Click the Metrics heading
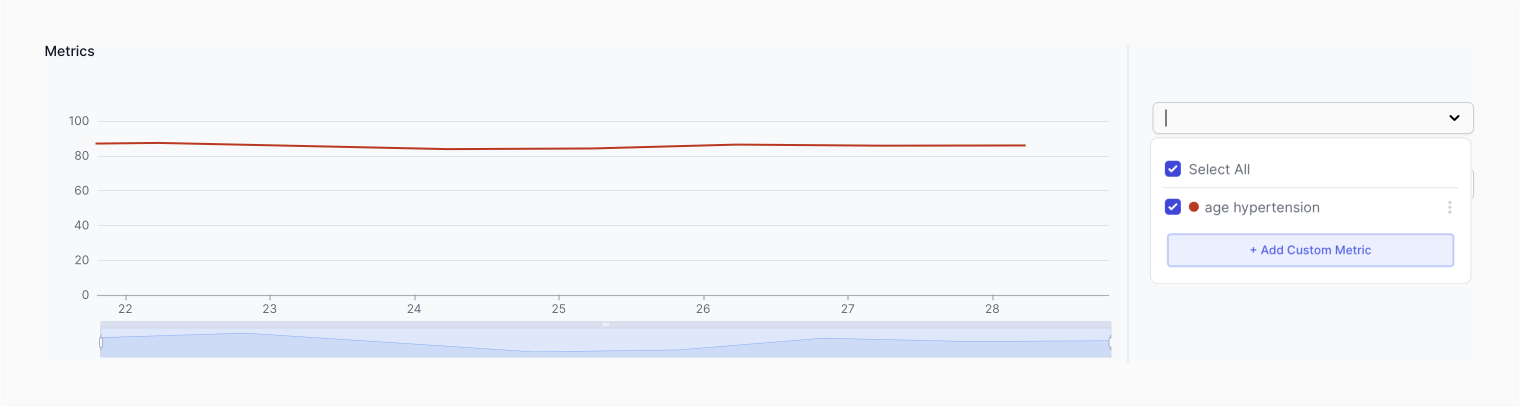The width and height of the screenshot is (1520, 407). click(69, 51)
